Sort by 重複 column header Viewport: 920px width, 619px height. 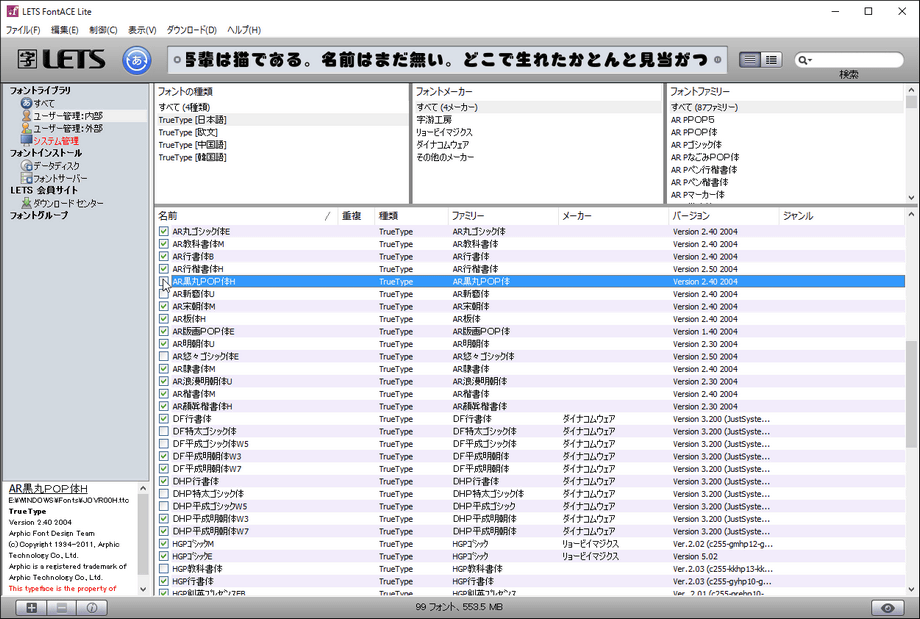point(356,216)
